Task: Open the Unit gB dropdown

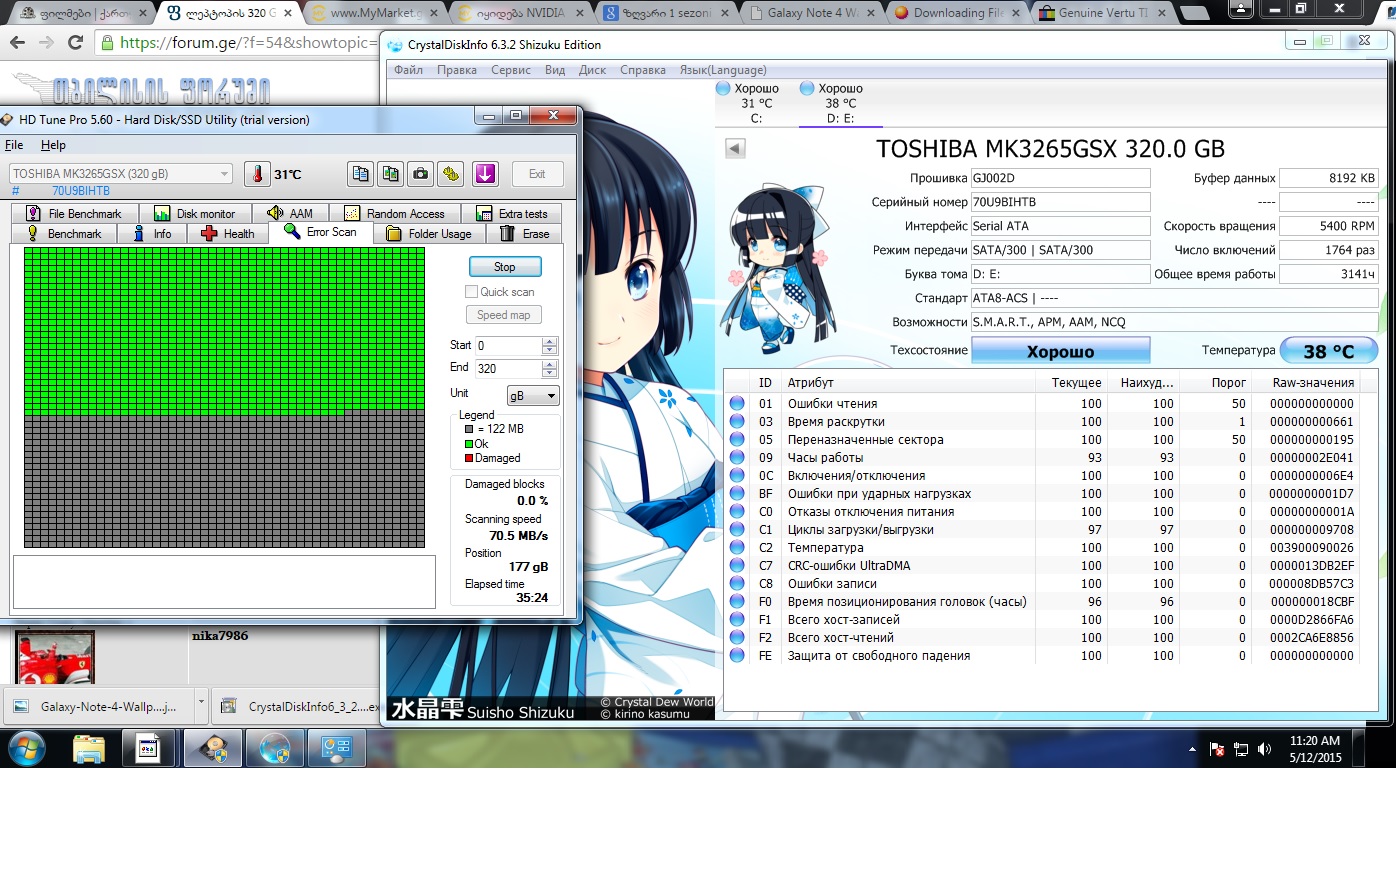Action: (x=533, y=395)
